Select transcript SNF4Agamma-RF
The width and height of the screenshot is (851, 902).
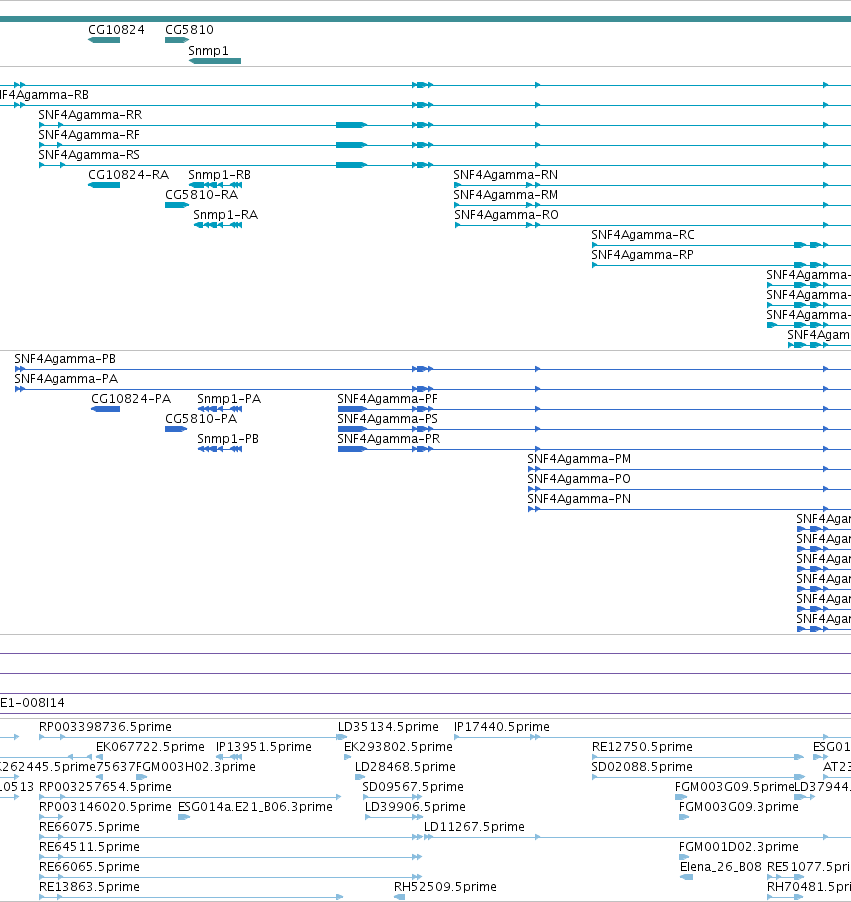[89, 135]
